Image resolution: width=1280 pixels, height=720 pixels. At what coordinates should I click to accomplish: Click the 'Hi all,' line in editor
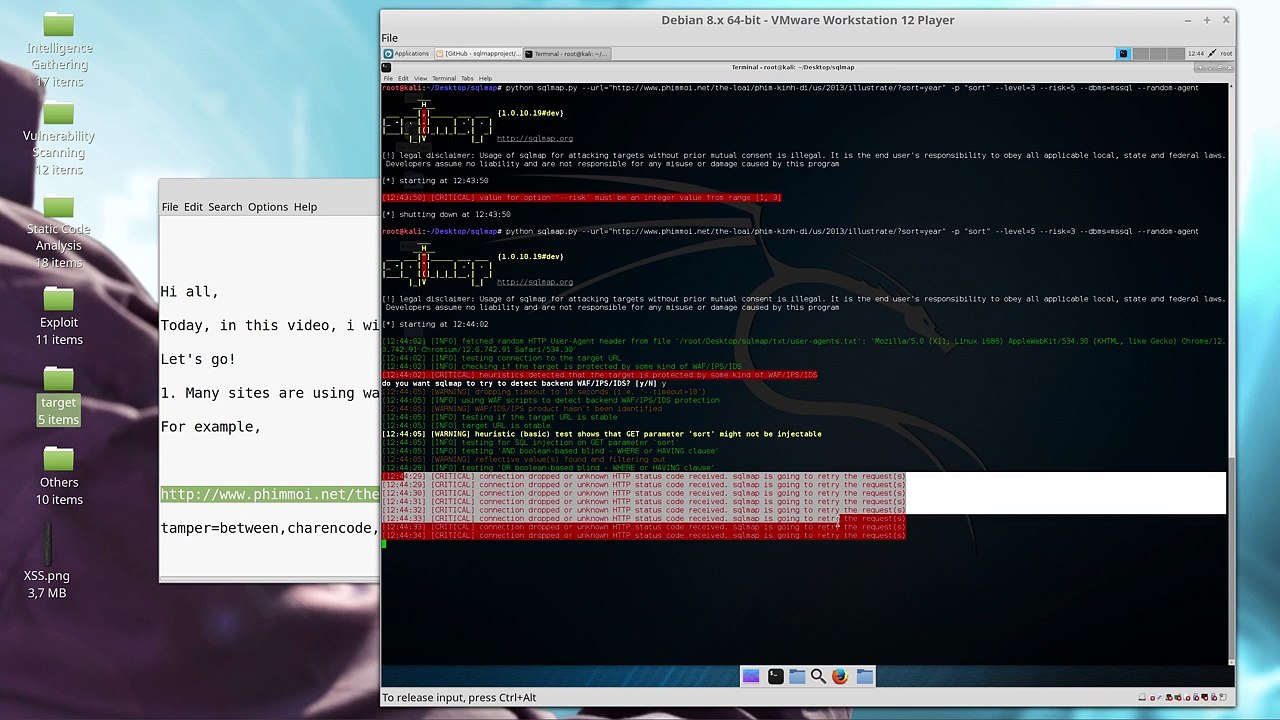tap(189, 292)
